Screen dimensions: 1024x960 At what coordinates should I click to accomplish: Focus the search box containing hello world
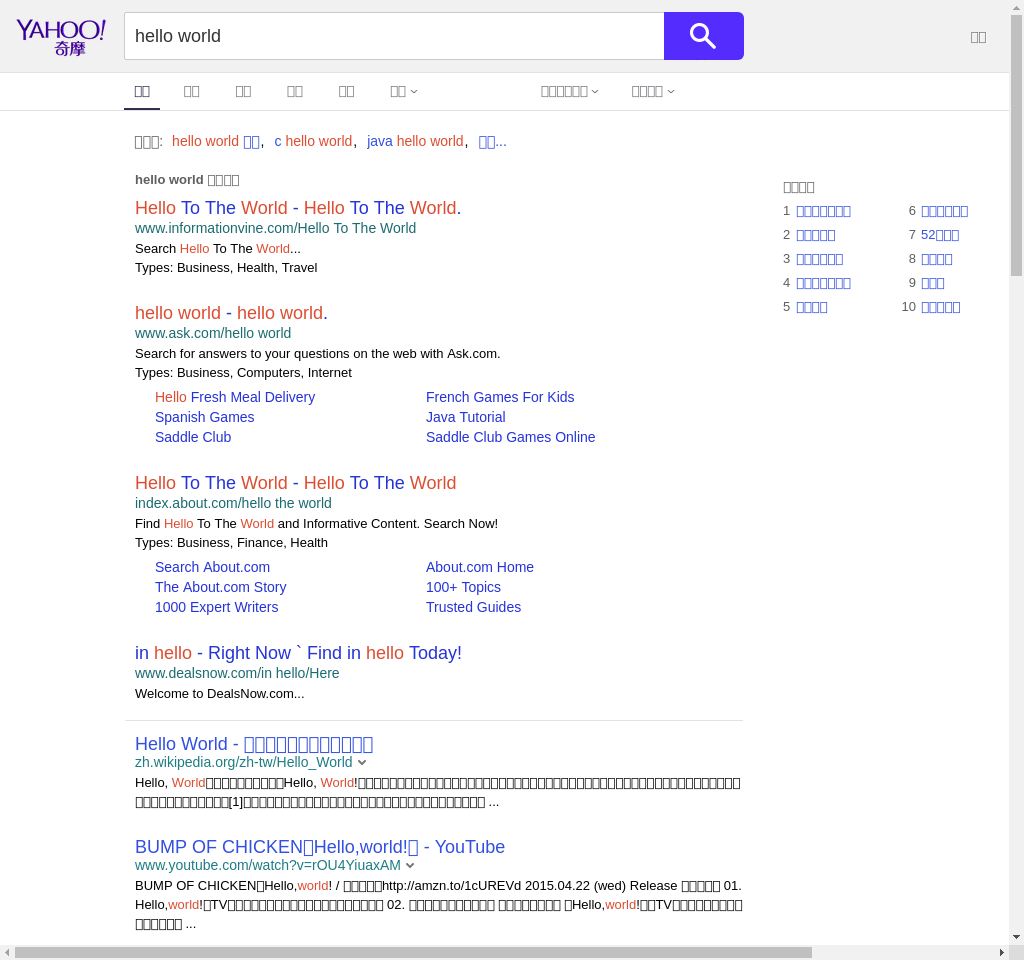coord(394,36)
